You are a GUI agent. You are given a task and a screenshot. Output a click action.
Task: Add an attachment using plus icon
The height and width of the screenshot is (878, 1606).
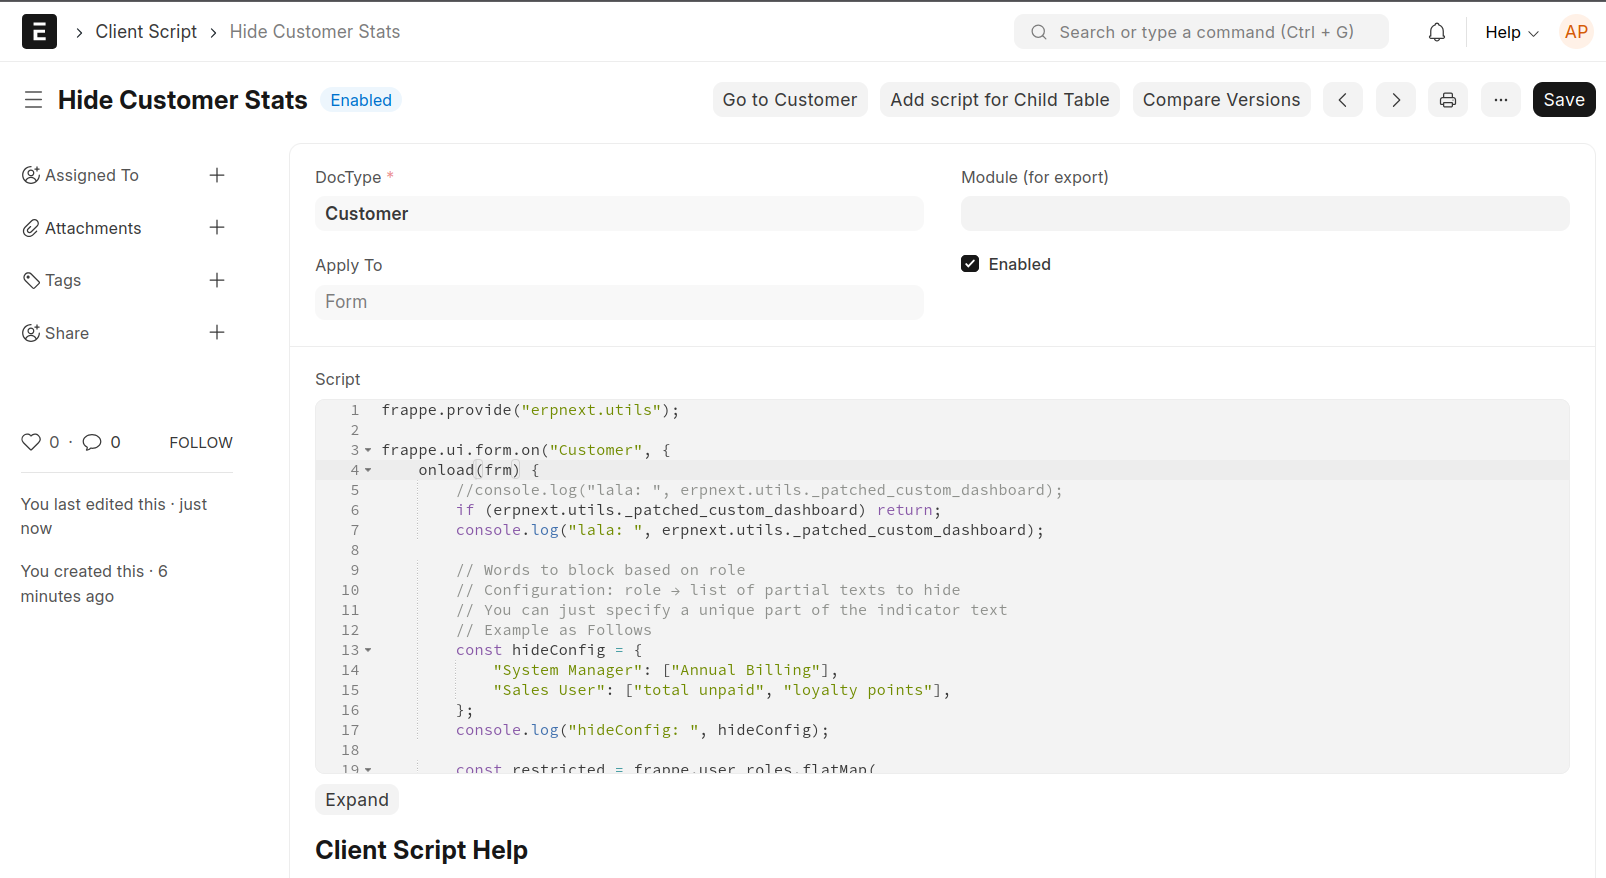(217, 228)
